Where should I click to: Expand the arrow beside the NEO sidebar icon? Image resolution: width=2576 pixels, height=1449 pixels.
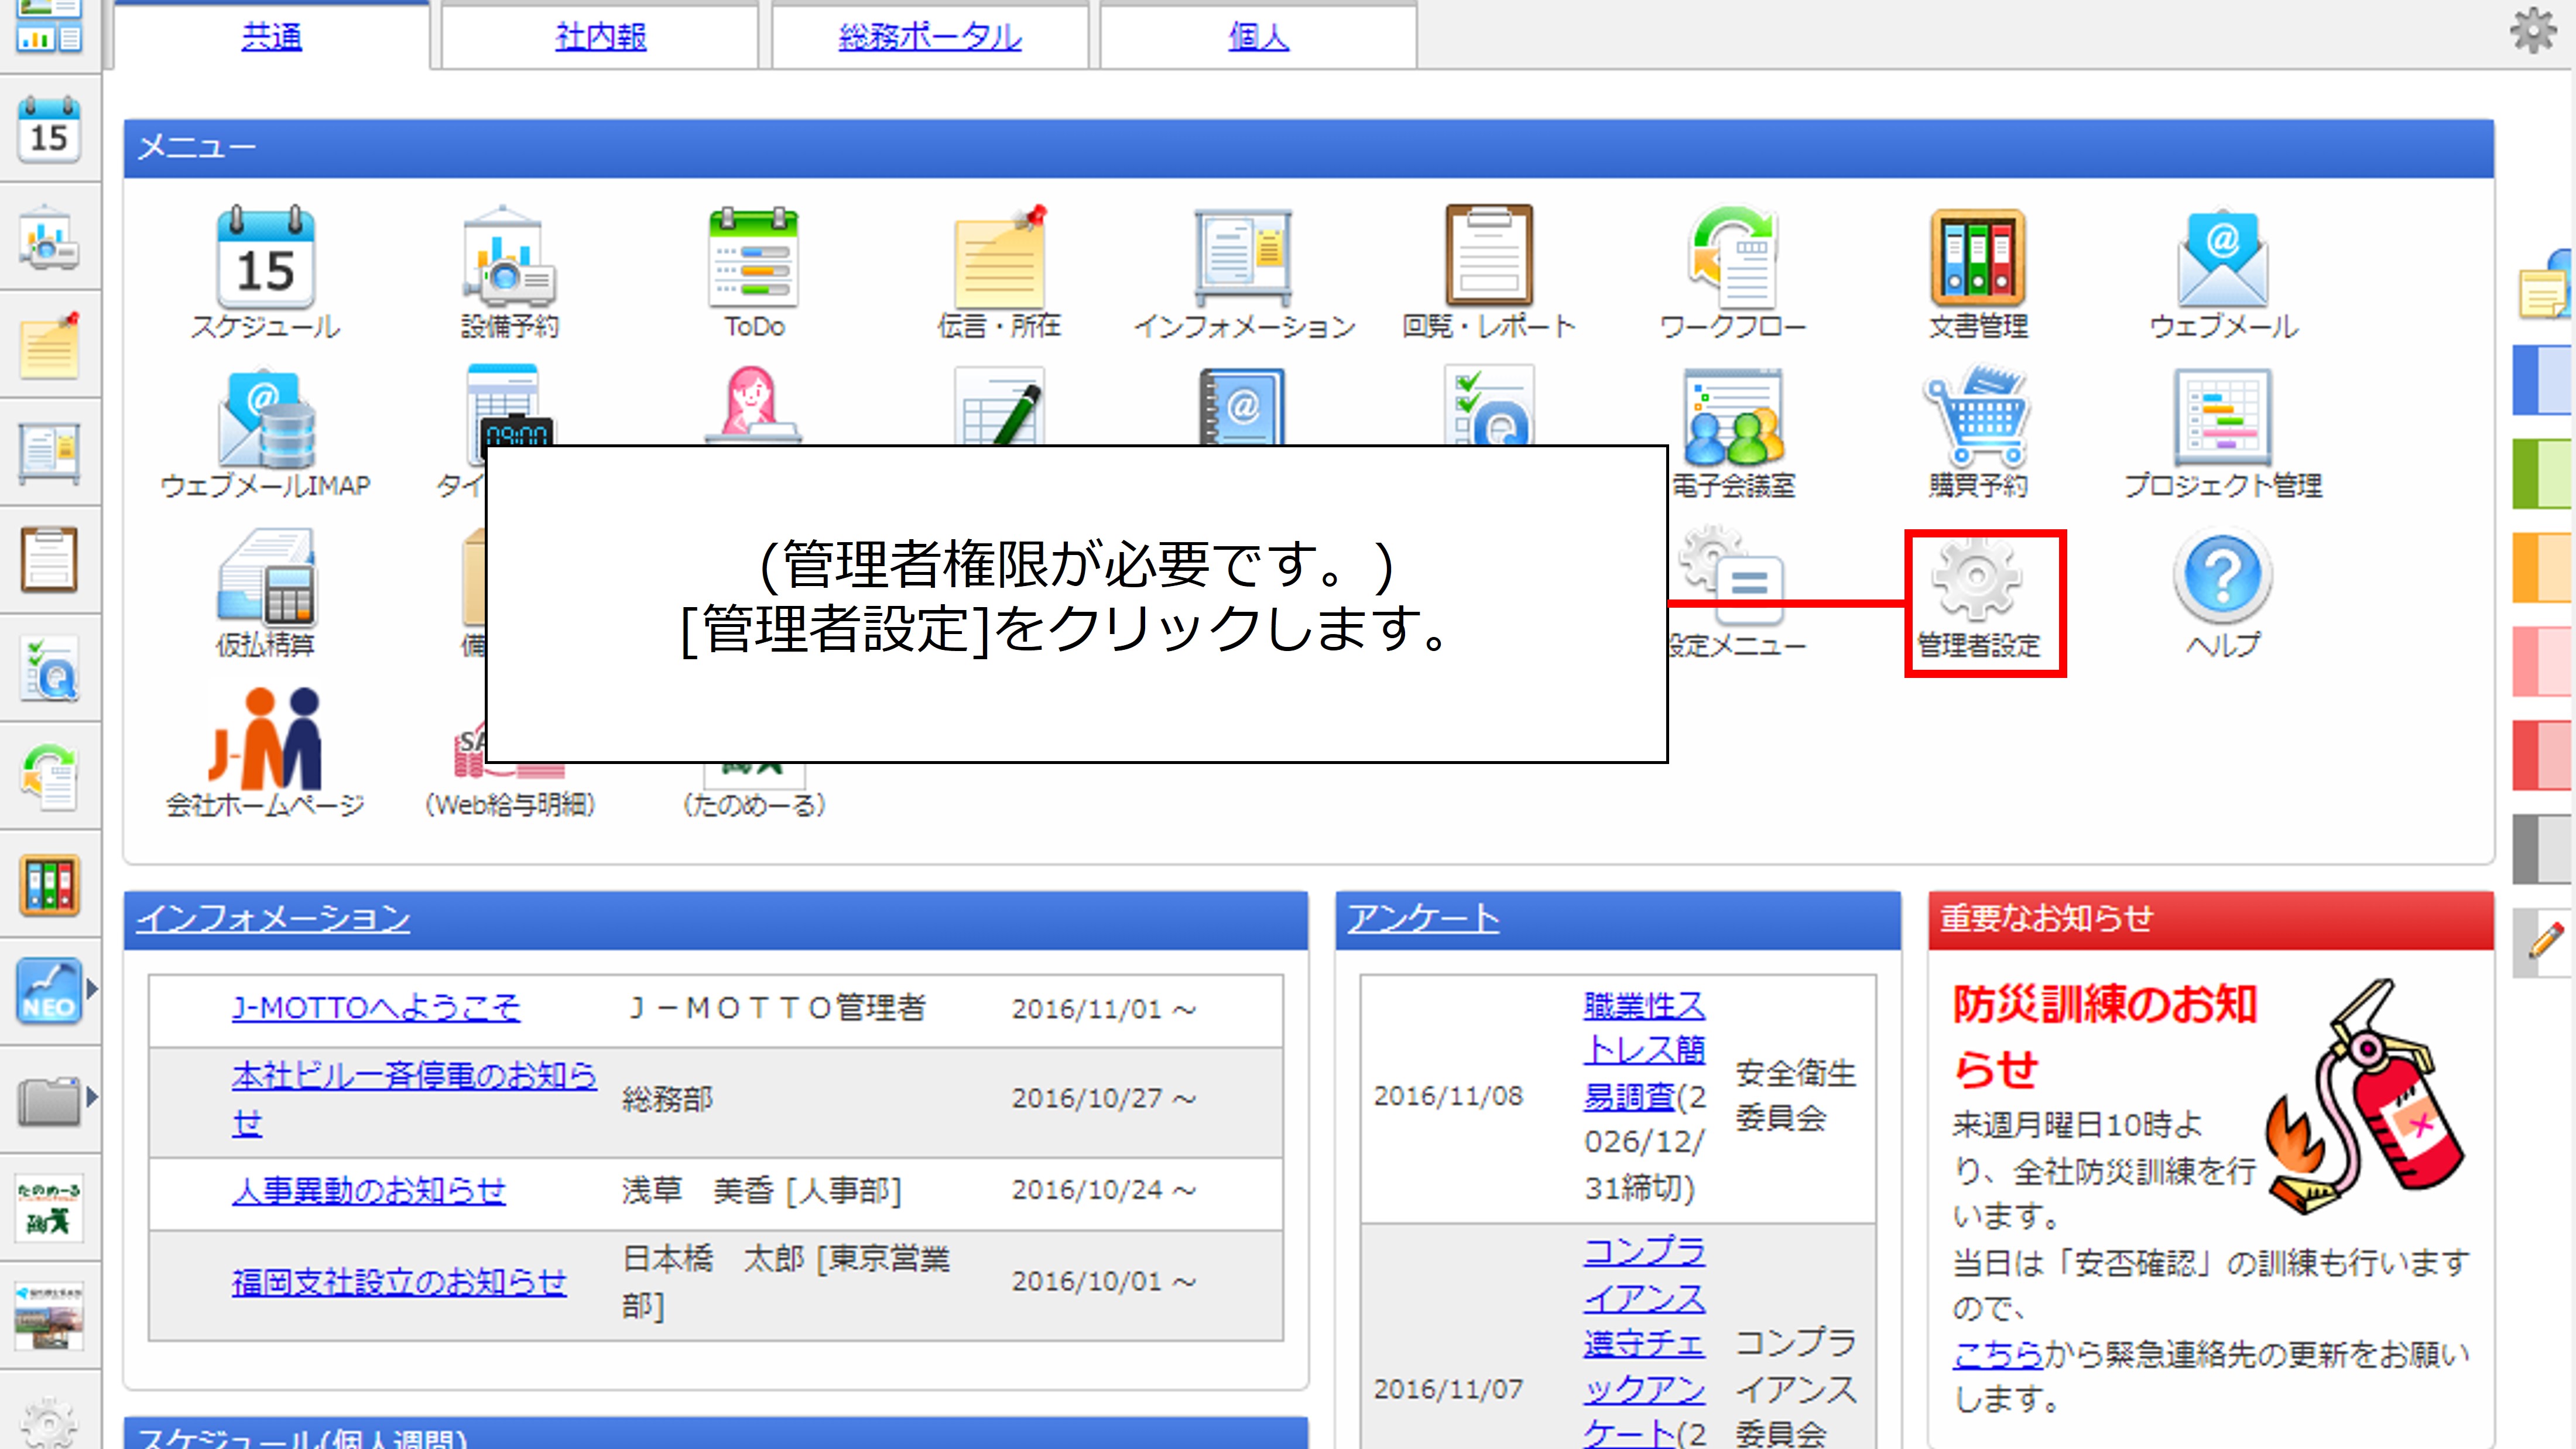pyautogui.click(x=92, y=989)
